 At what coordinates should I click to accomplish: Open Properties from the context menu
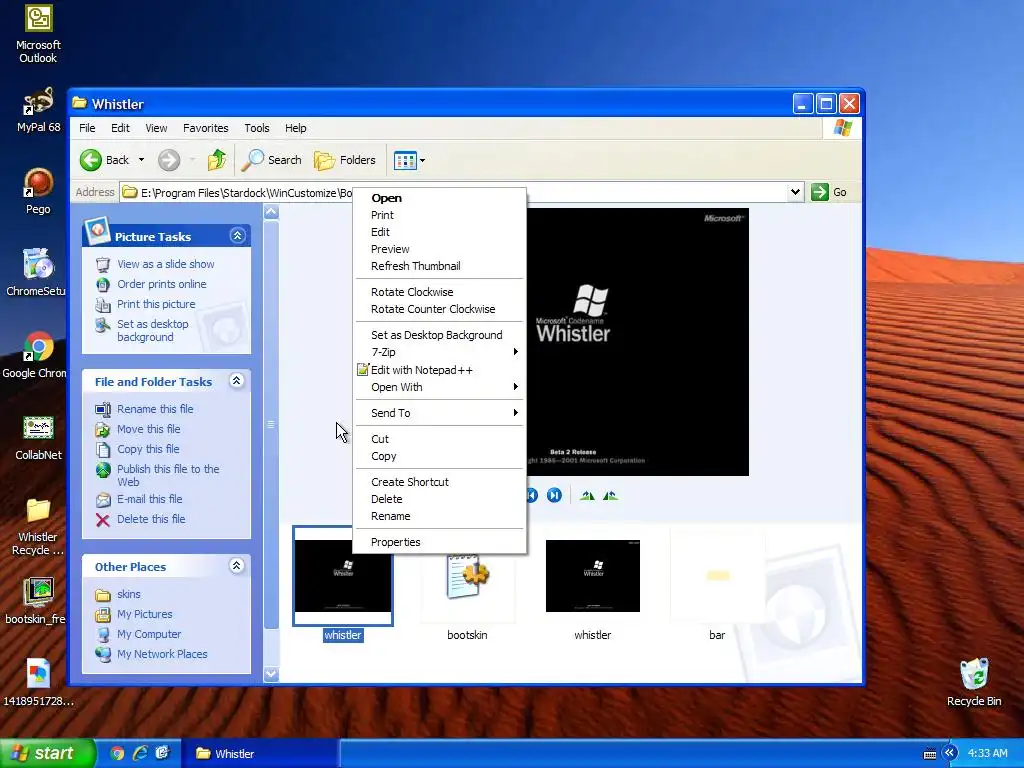point(440,542)
